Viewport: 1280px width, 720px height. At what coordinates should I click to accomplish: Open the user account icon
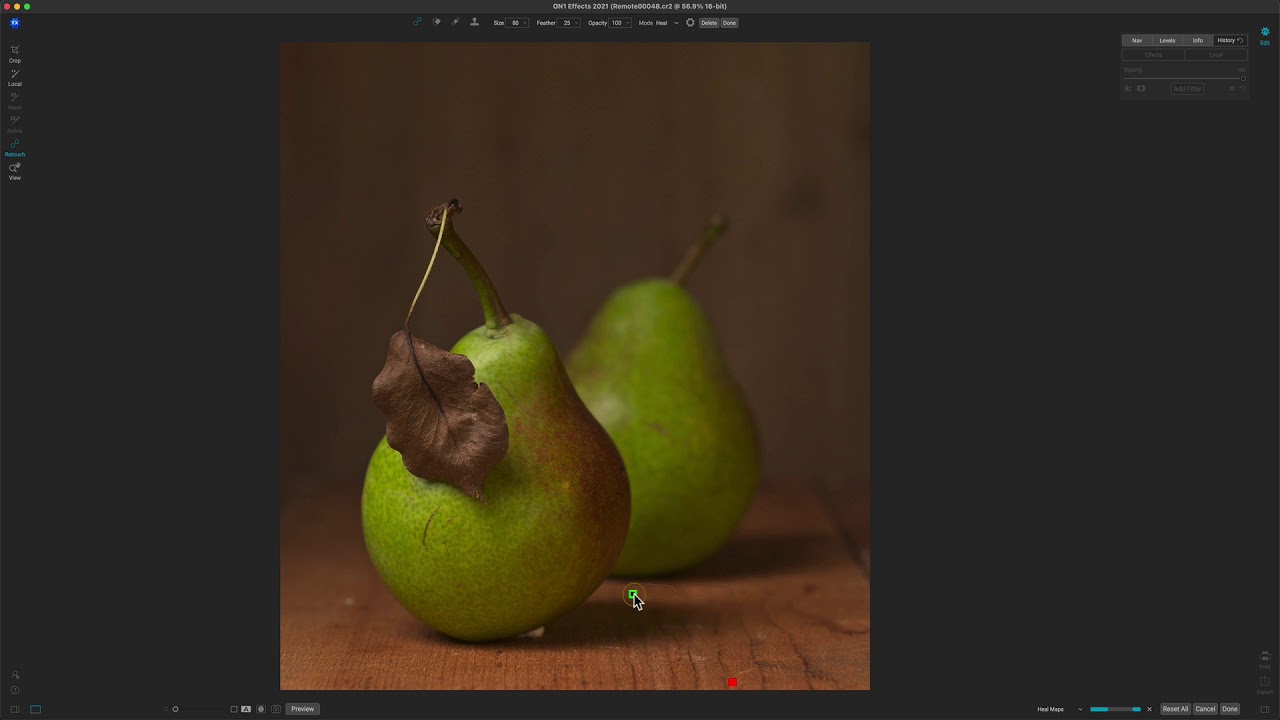click(14, 675)
